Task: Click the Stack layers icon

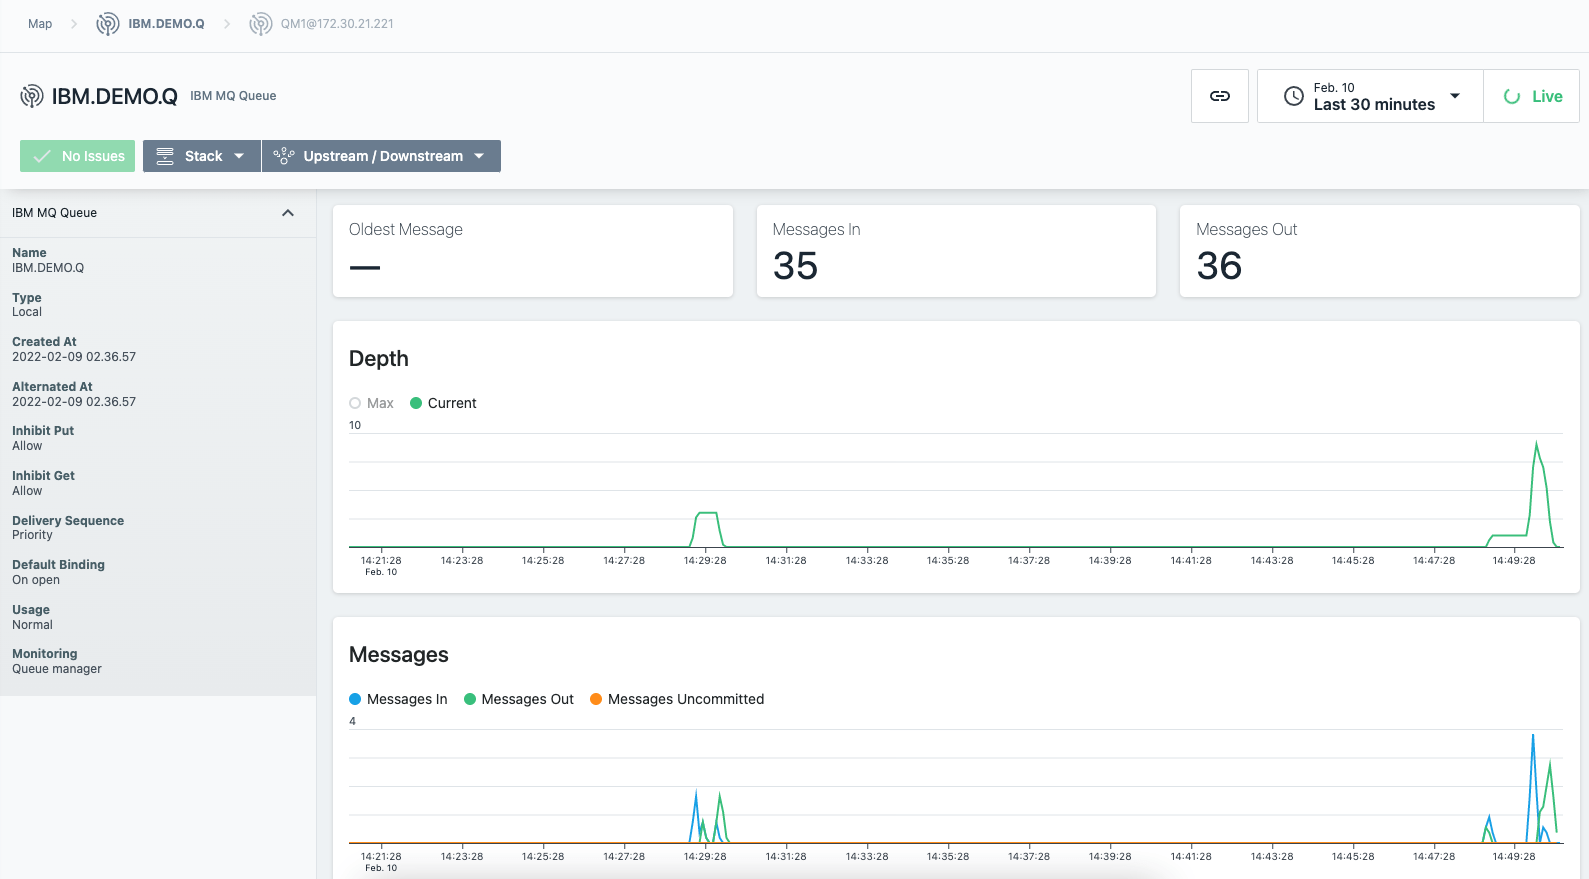Action: coord(165,156)
